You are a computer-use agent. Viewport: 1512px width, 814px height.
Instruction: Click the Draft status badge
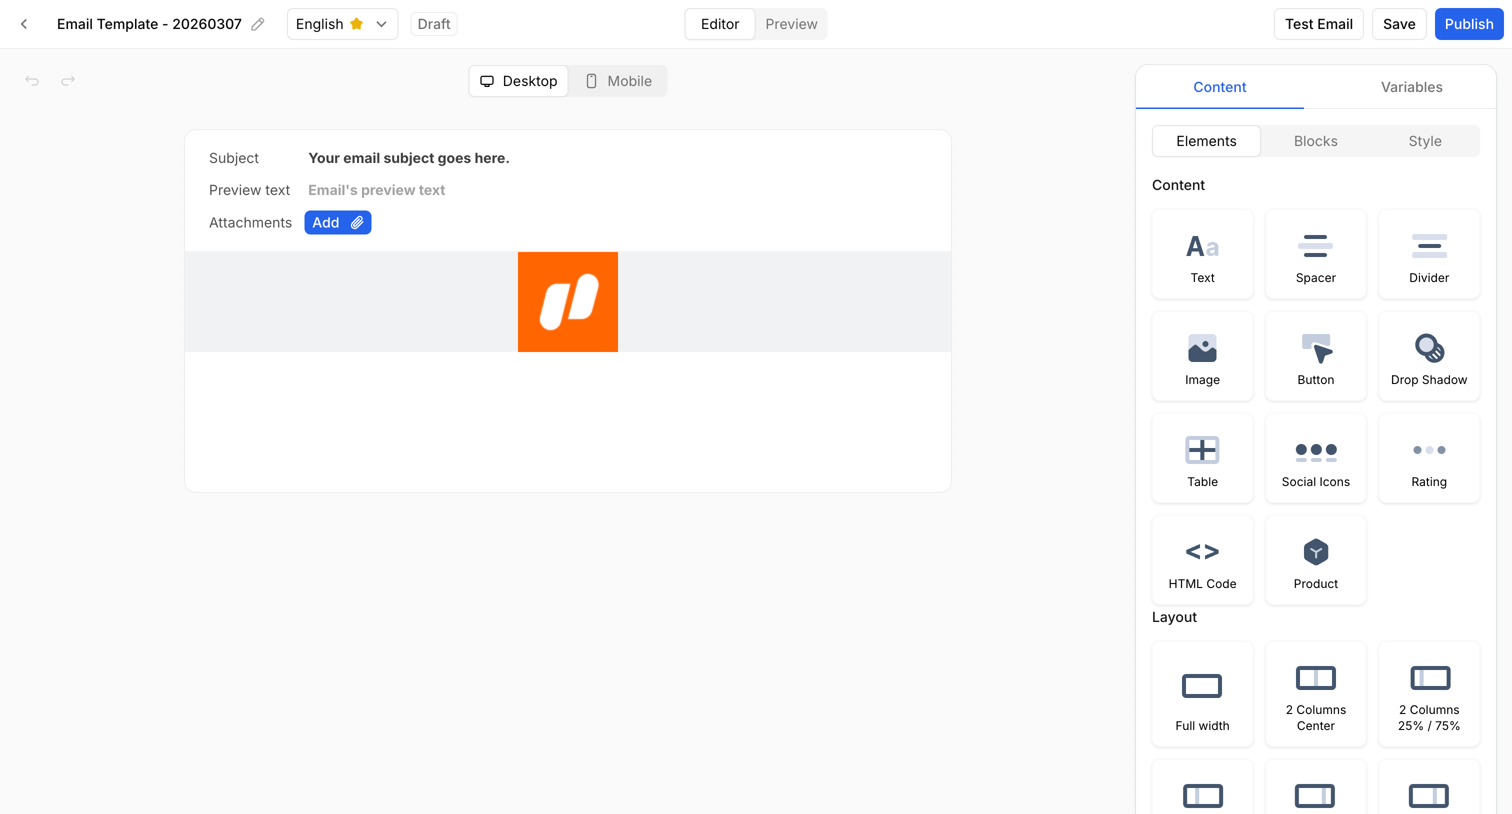tap(434, 24)
